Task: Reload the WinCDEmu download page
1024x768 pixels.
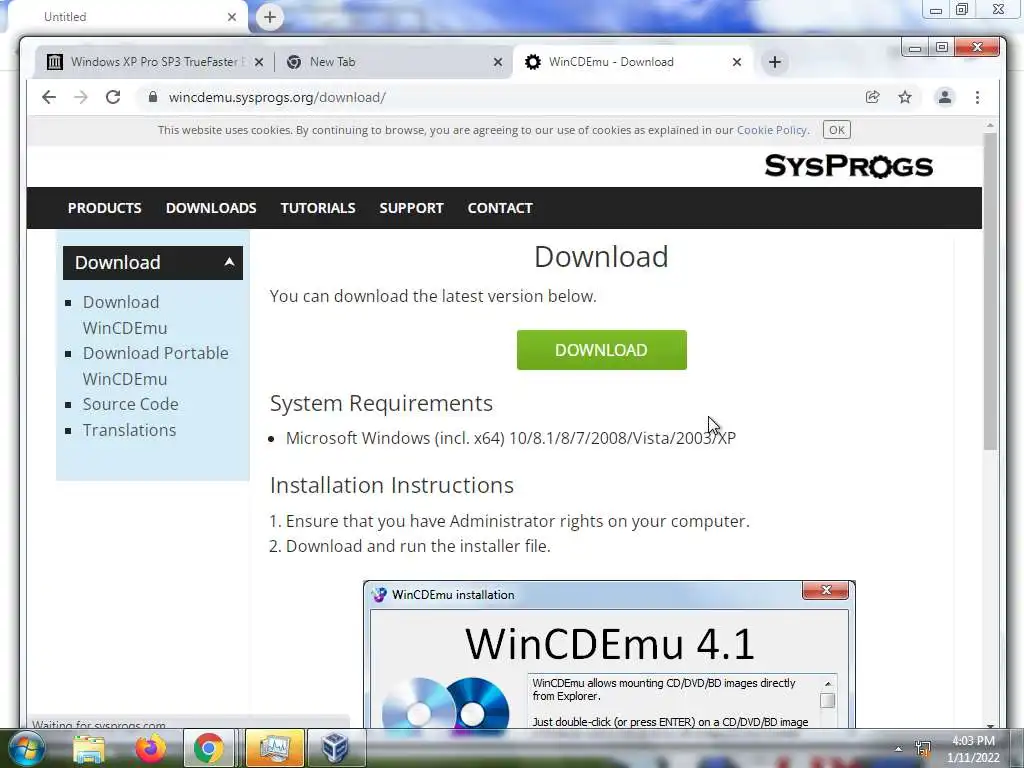Action: 113,97
